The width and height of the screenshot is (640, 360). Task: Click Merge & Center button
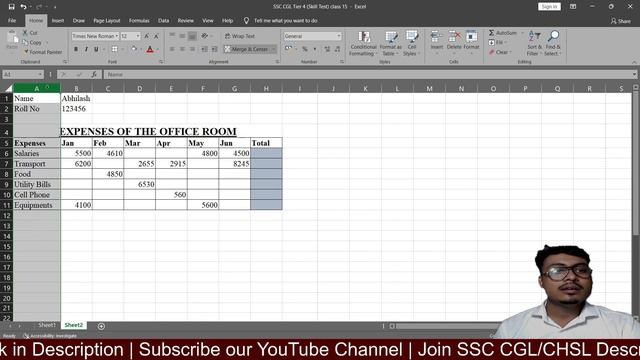(x=247, y=49)
